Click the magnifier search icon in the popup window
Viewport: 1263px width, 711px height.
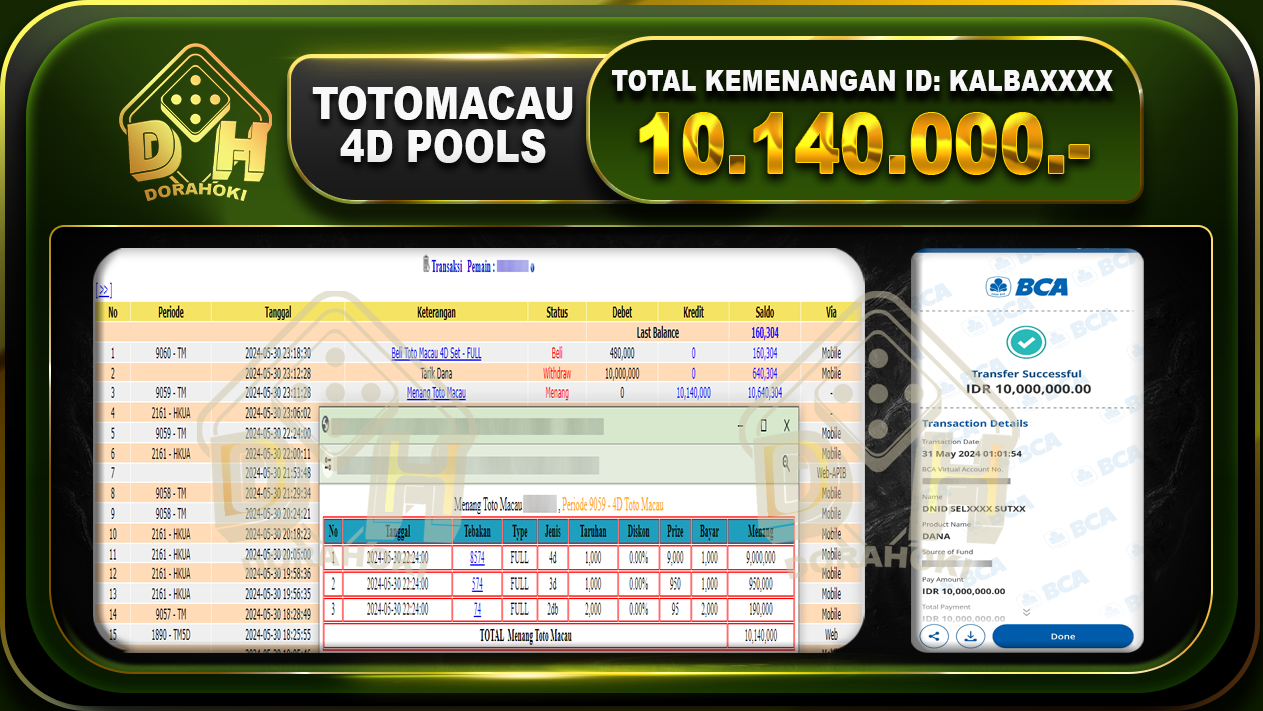coord(786,461)
